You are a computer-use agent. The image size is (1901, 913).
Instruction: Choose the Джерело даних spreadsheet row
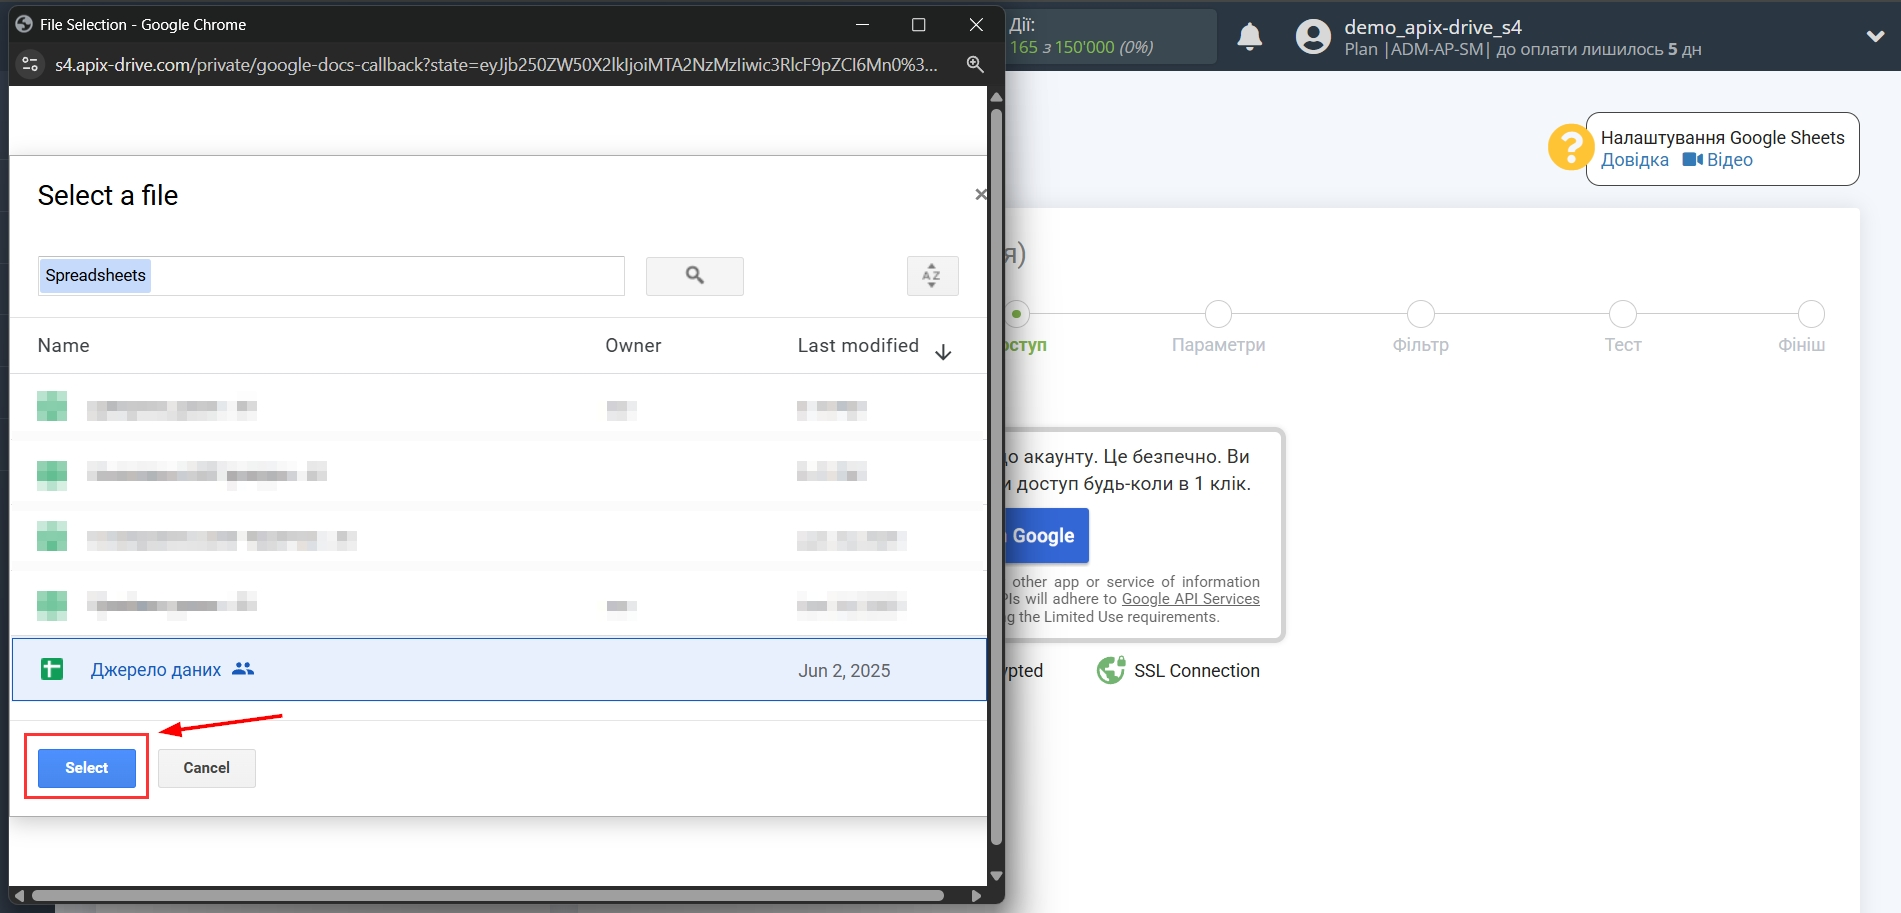pyautogui.click(x=499, y=670)
